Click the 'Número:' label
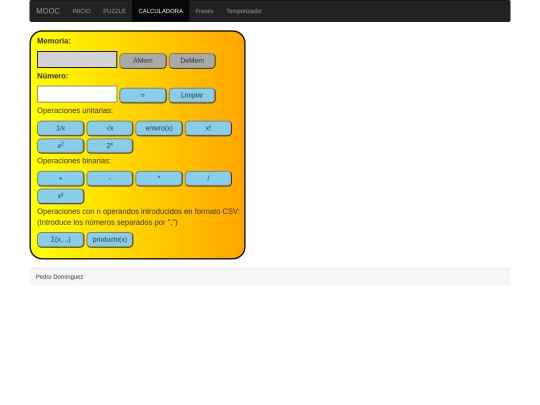The image size is (540, 405). click(53, 76)
